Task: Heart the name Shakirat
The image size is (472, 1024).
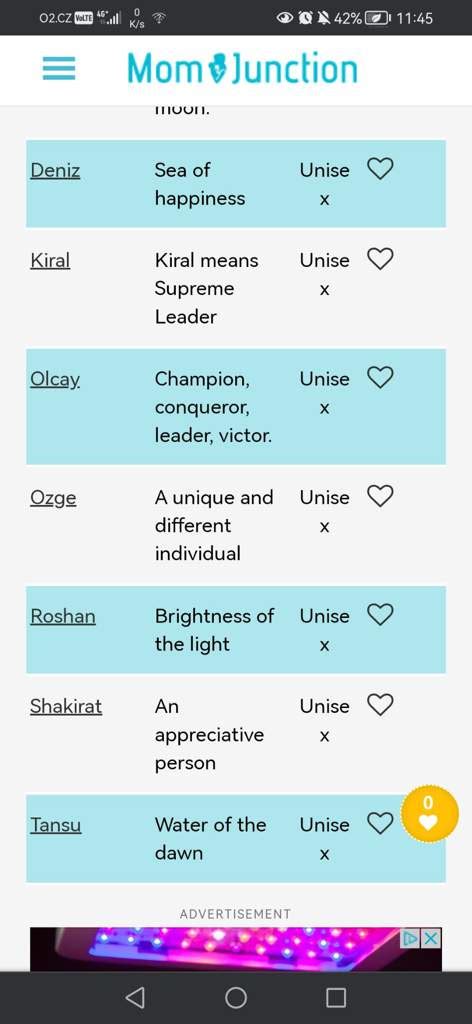Action: point(380,705)
